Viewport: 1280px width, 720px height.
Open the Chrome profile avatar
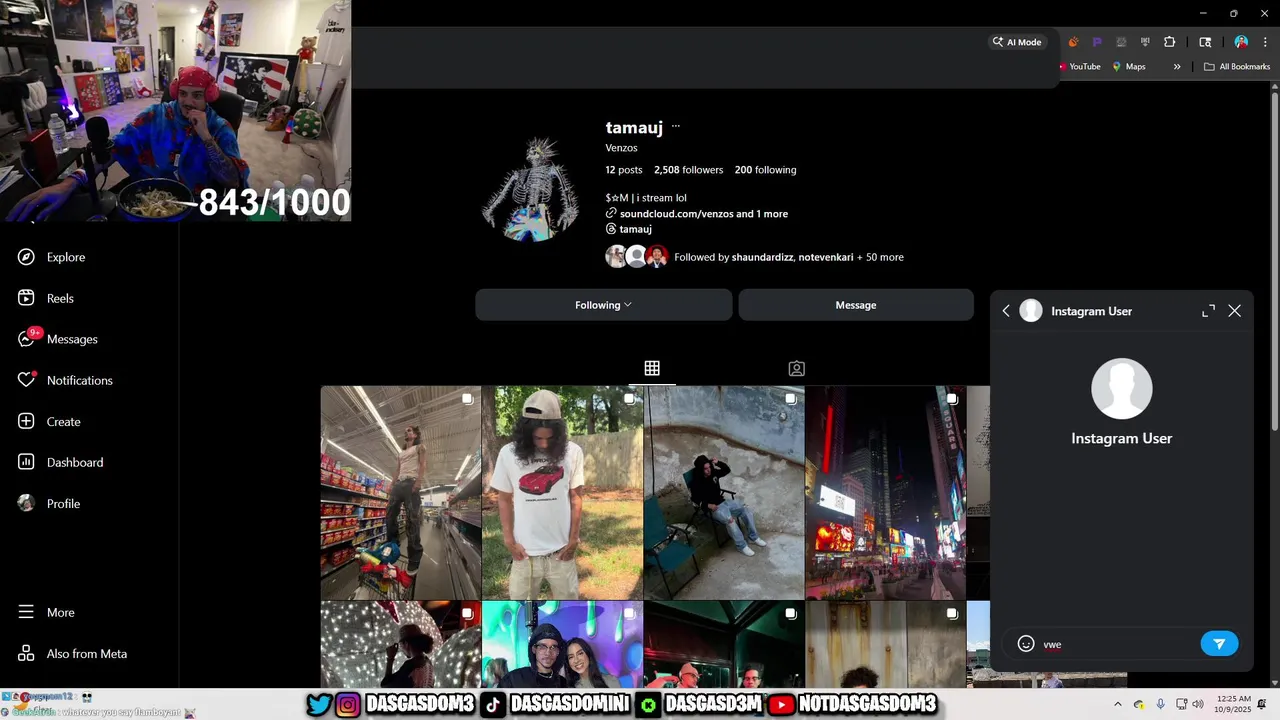pos(1241,42)
